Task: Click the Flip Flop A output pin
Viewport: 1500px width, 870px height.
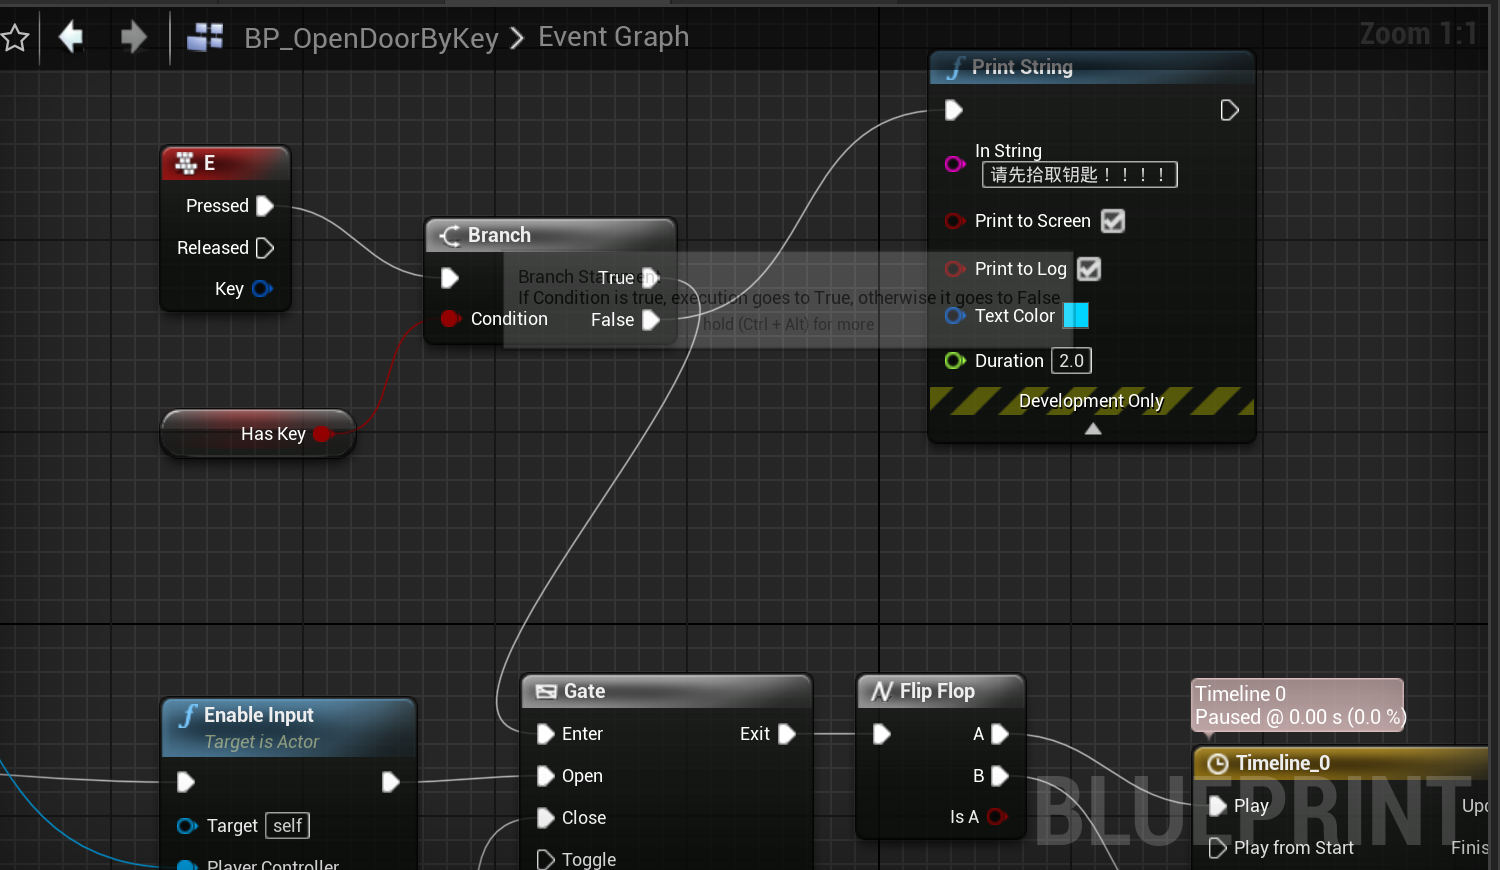Action: (999, 734)
